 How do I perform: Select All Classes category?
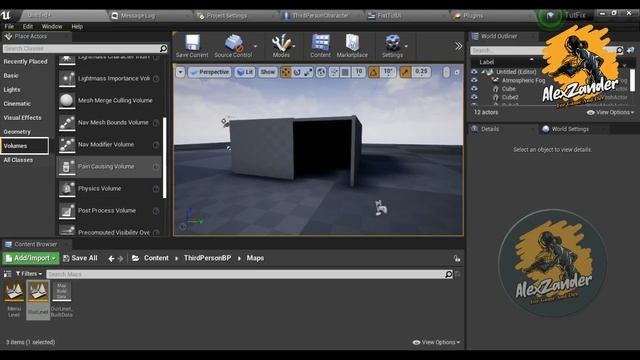(x=18, y=160)
